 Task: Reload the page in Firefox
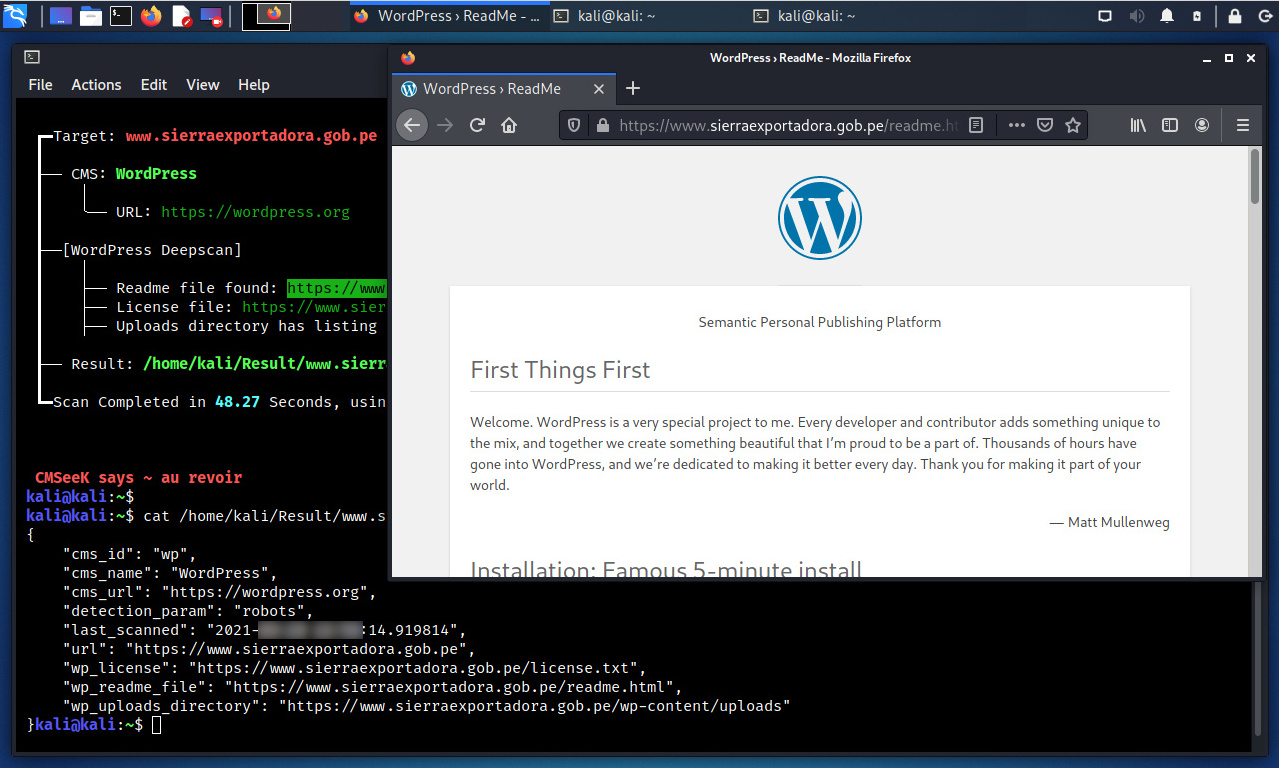coord(477,125)
